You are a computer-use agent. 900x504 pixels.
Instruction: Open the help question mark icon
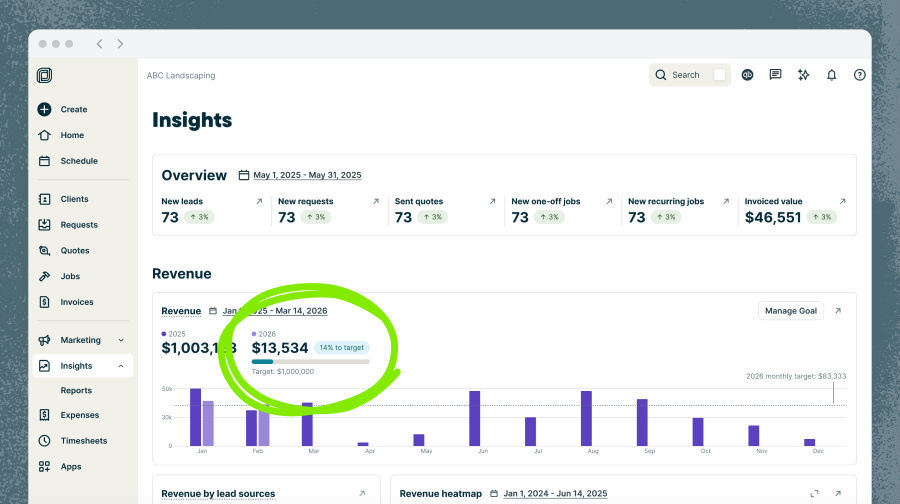859,75
